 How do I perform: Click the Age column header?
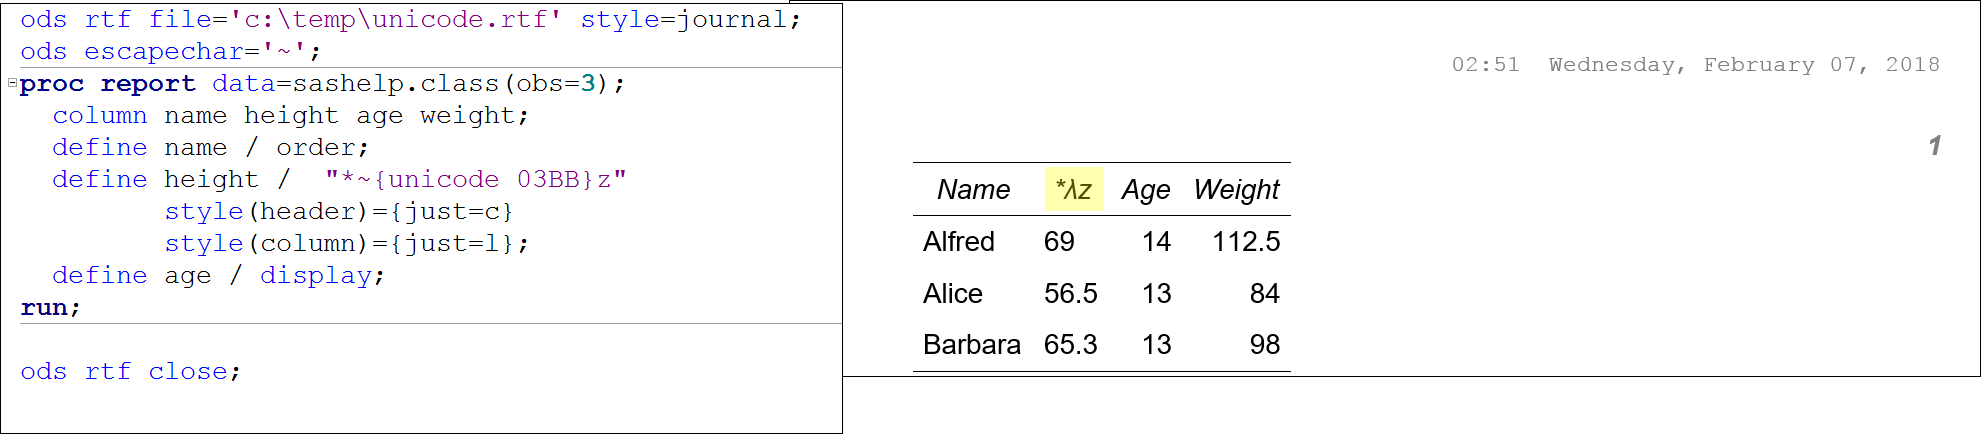(x=1145, y=190)
